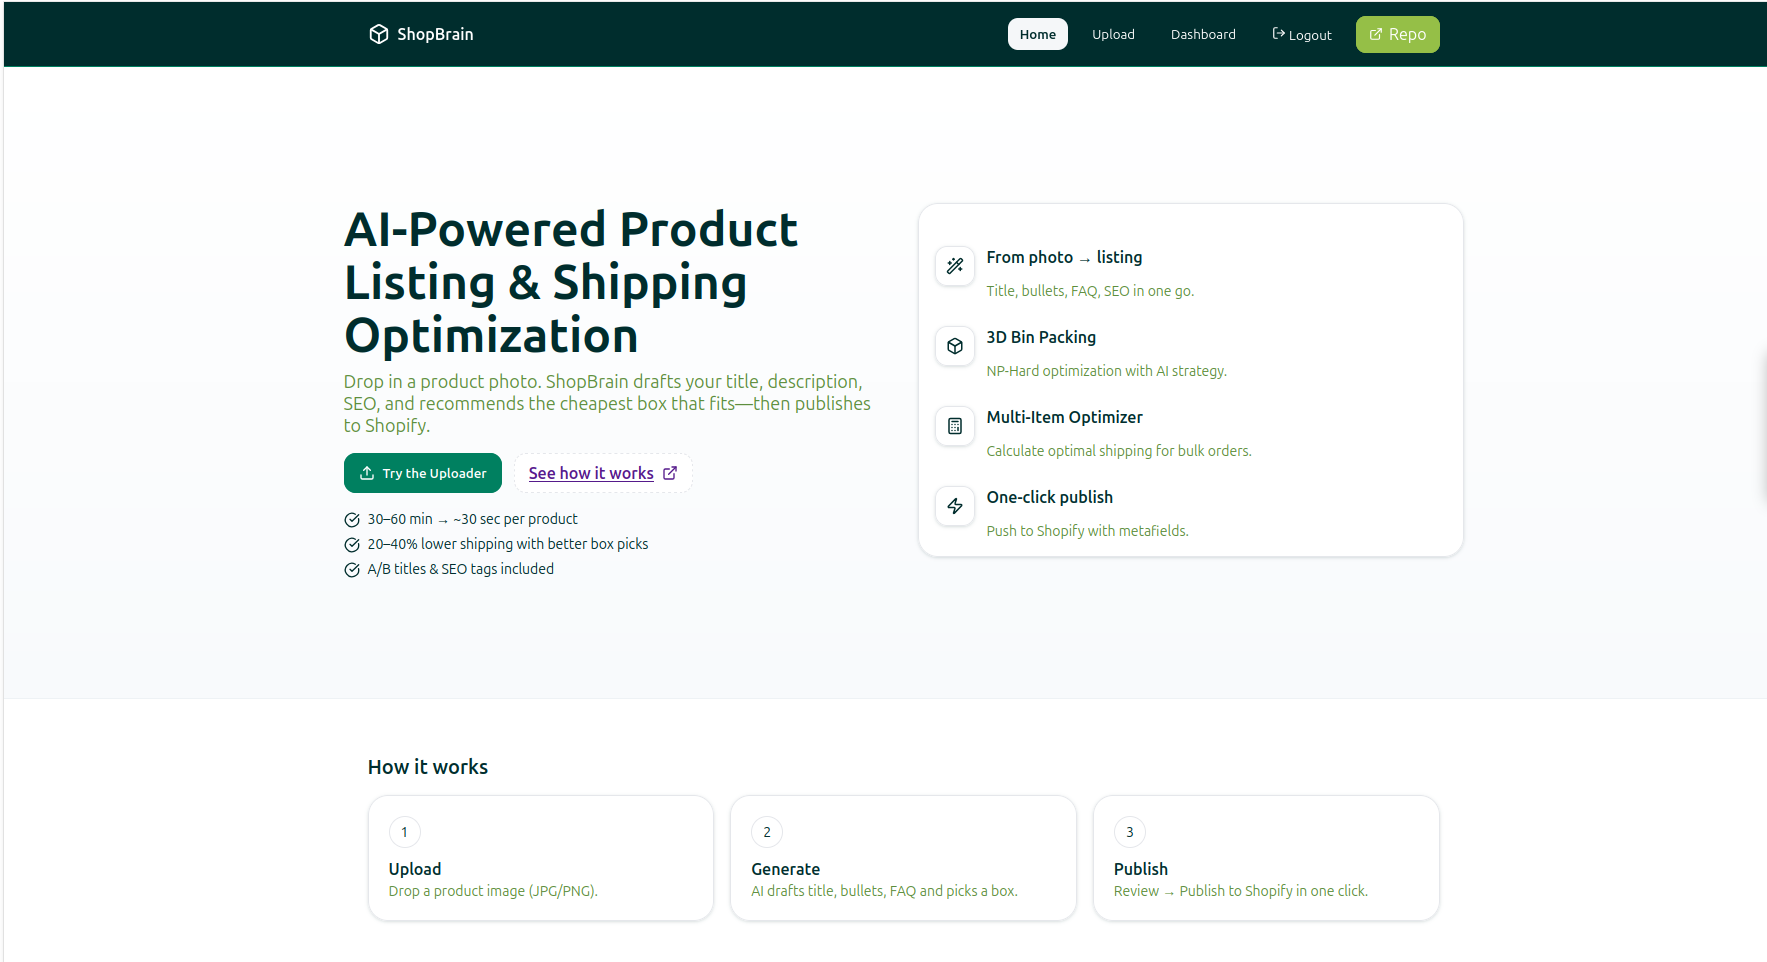Open the Upload page from navbar

1113,34
